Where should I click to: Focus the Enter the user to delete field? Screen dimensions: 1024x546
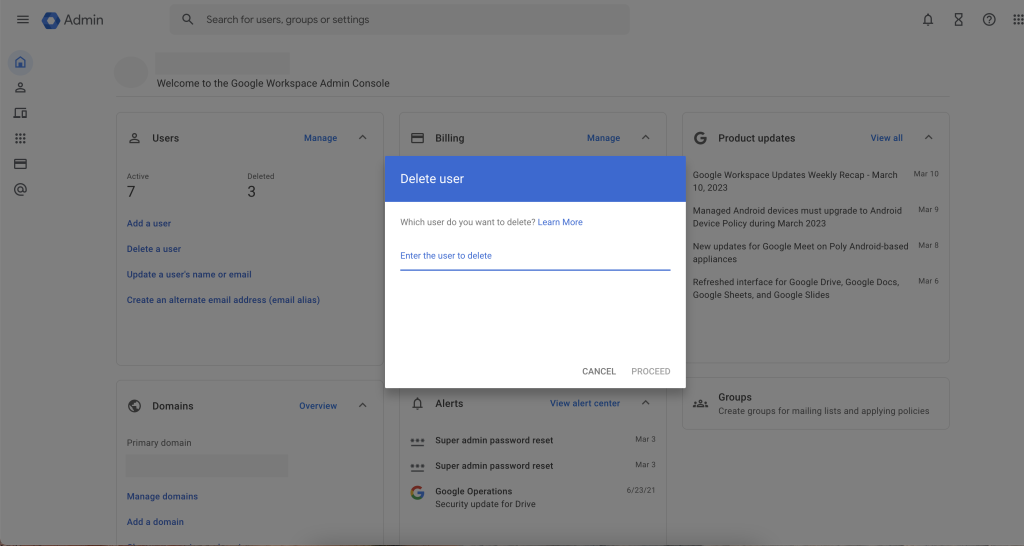point(535,256)
